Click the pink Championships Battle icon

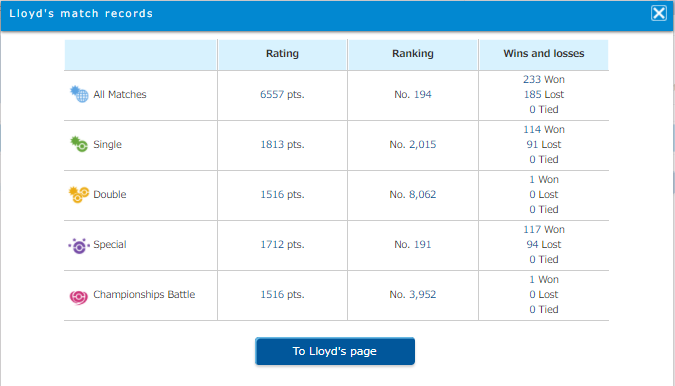79,296
